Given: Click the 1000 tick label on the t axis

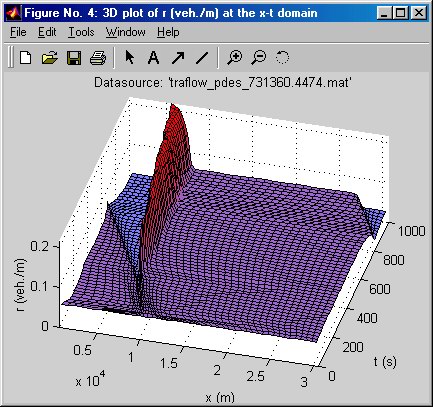Looking at the screenshot, I should 412,231.
